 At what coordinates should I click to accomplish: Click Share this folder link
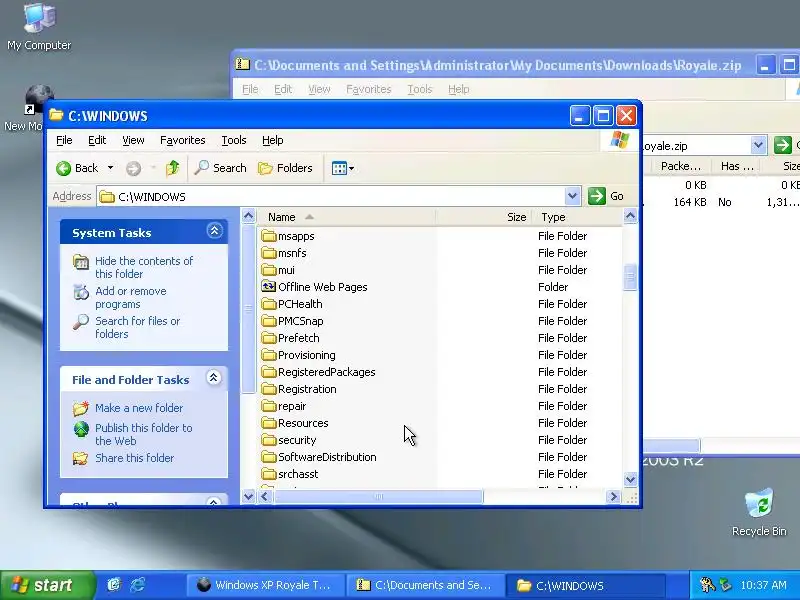click(134, 458)
